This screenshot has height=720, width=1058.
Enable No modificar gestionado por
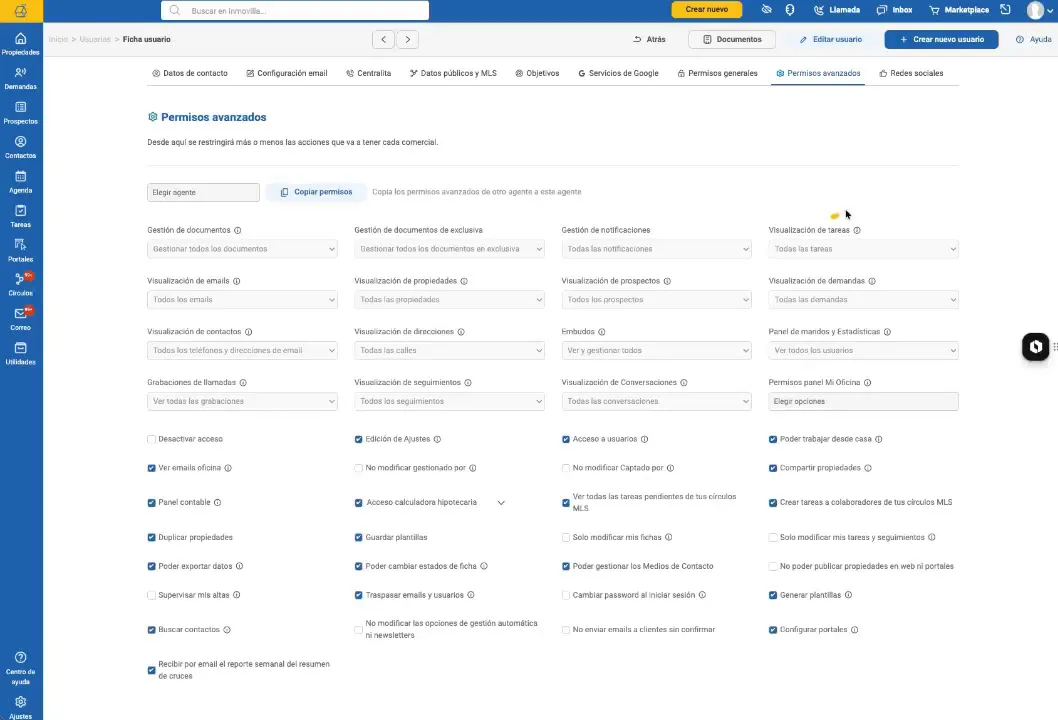click(358, 468)
